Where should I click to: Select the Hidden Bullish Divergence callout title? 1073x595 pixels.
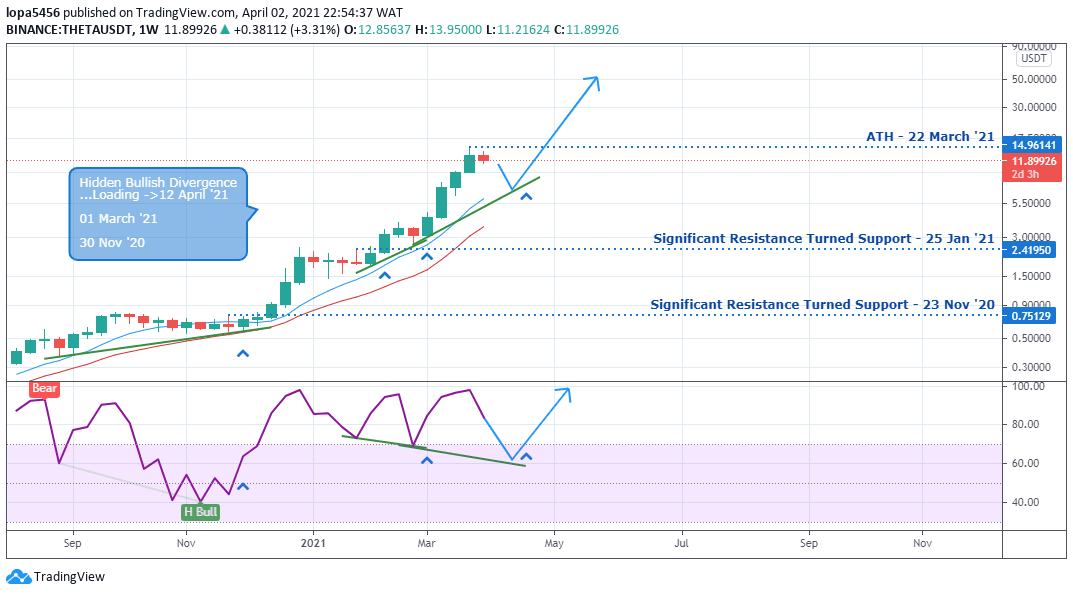(158, 182)
